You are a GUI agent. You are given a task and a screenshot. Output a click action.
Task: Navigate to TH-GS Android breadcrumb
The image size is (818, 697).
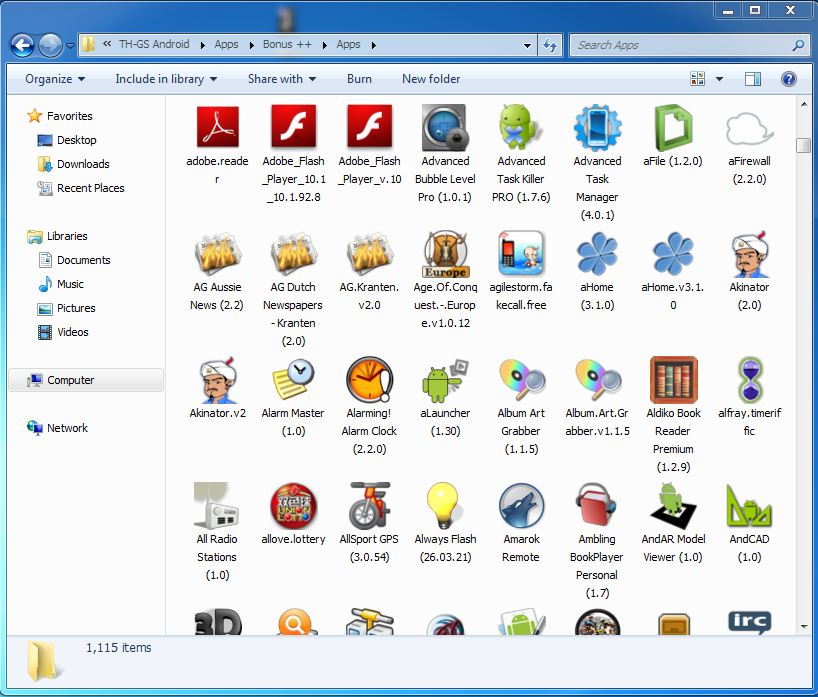[x=154, y=44]
